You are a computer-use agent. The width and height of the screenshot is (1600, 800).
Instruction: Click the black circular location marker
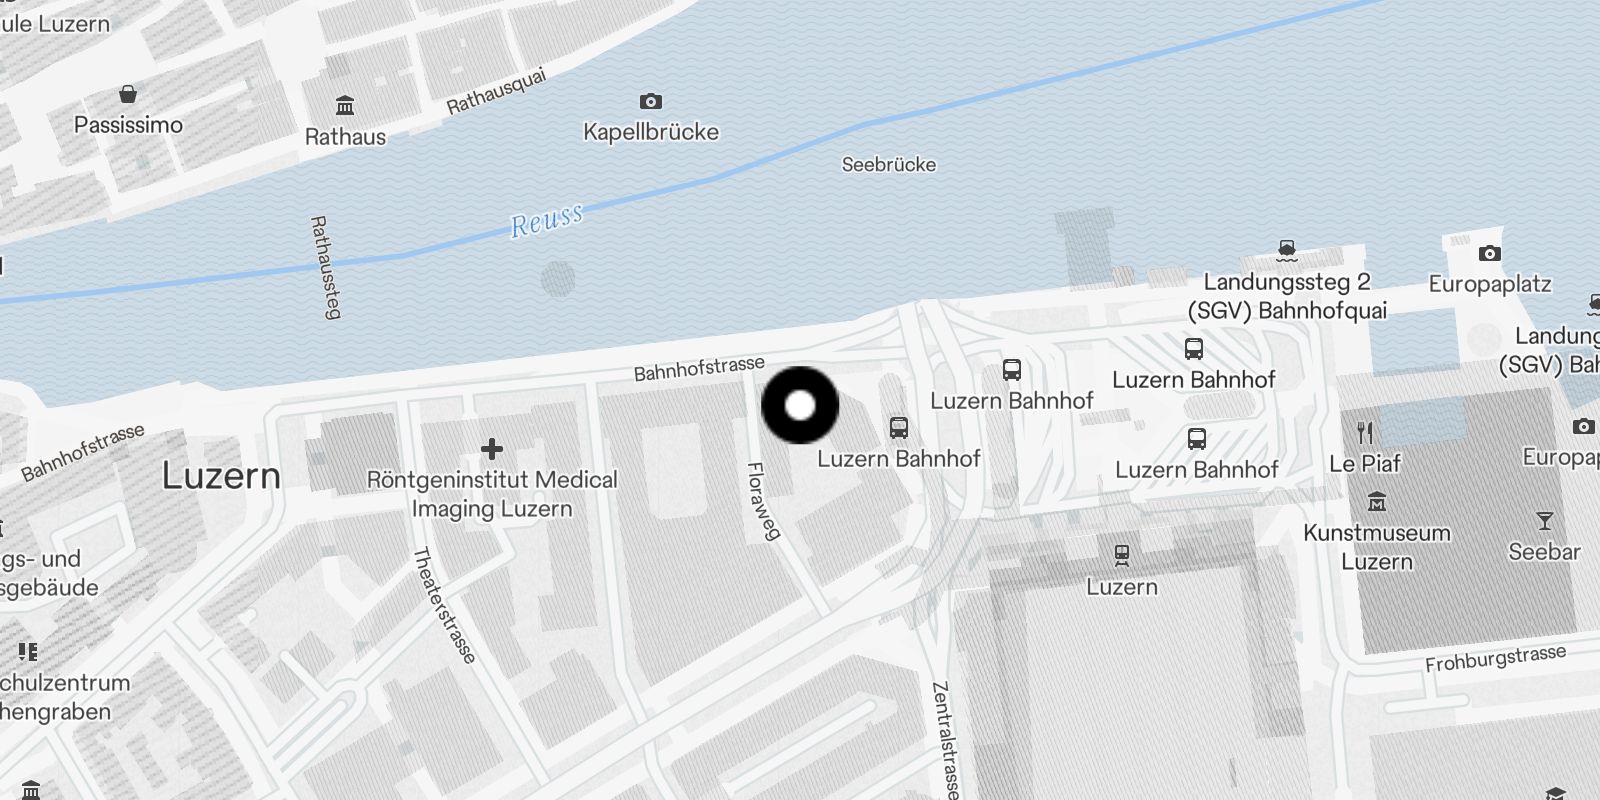coord(800,405)
